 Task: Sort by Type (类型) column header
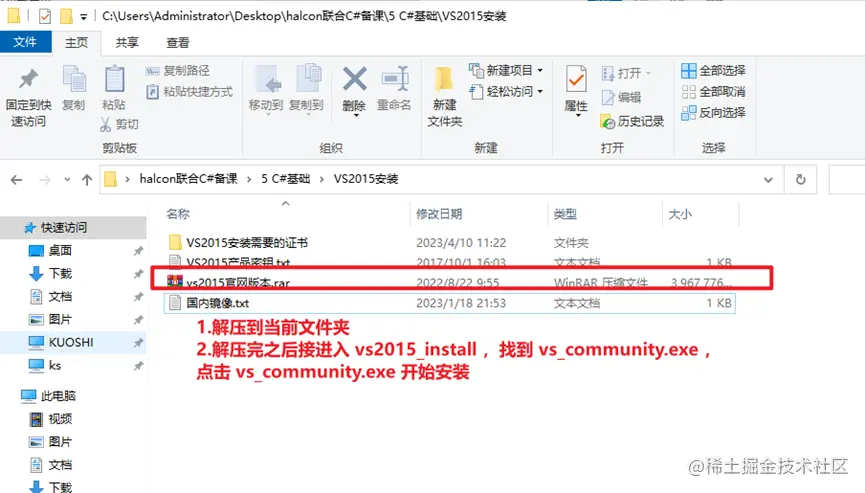pyautogui.click(x=565, y=214)
